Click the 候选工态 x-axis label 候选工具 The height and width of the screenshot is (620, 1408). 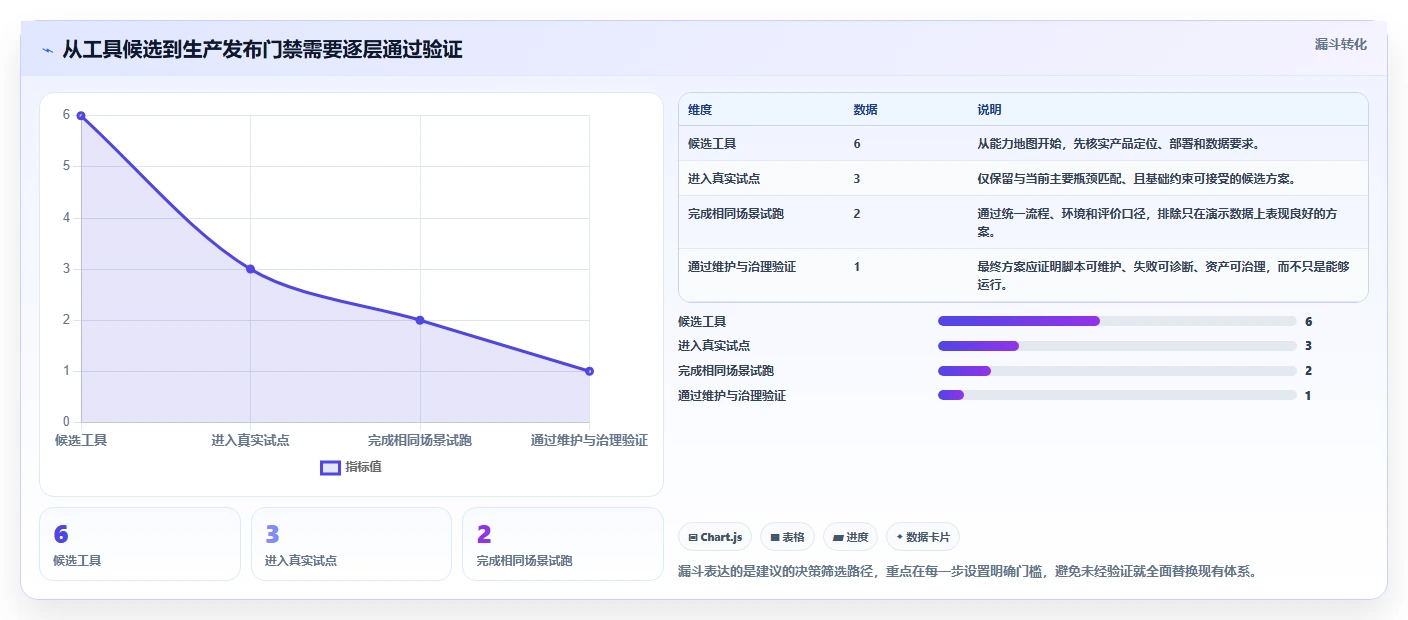click(81, 440)
